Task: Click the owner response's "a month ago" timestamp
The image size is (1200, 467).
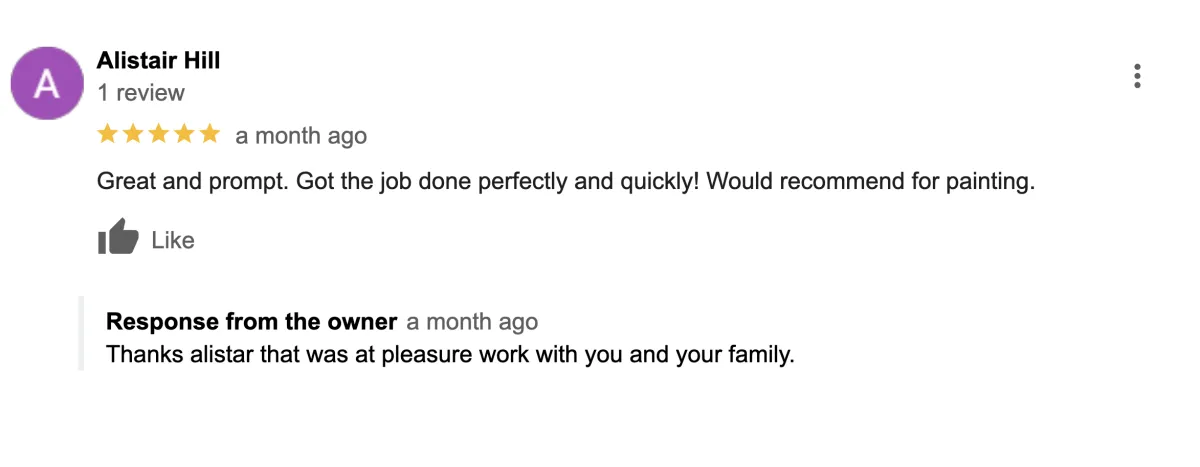Action: pyautogui.click(x=472, y=322)
